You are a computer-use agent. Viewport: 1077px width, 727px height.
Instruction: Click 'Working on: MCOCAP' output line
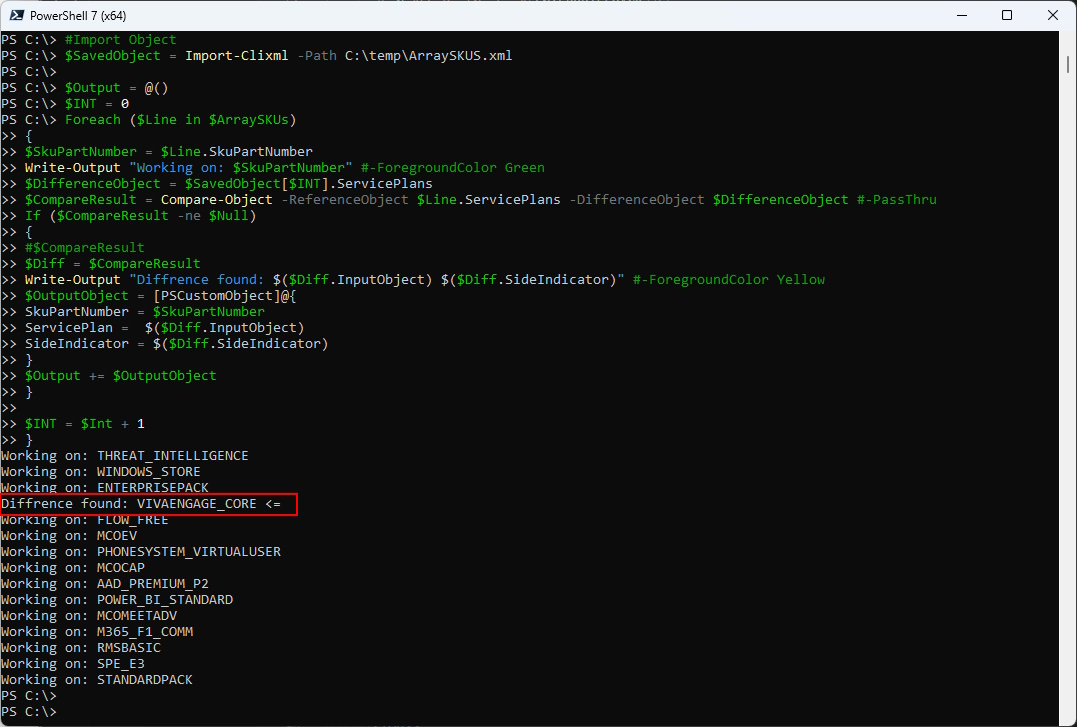coord(73,568)
